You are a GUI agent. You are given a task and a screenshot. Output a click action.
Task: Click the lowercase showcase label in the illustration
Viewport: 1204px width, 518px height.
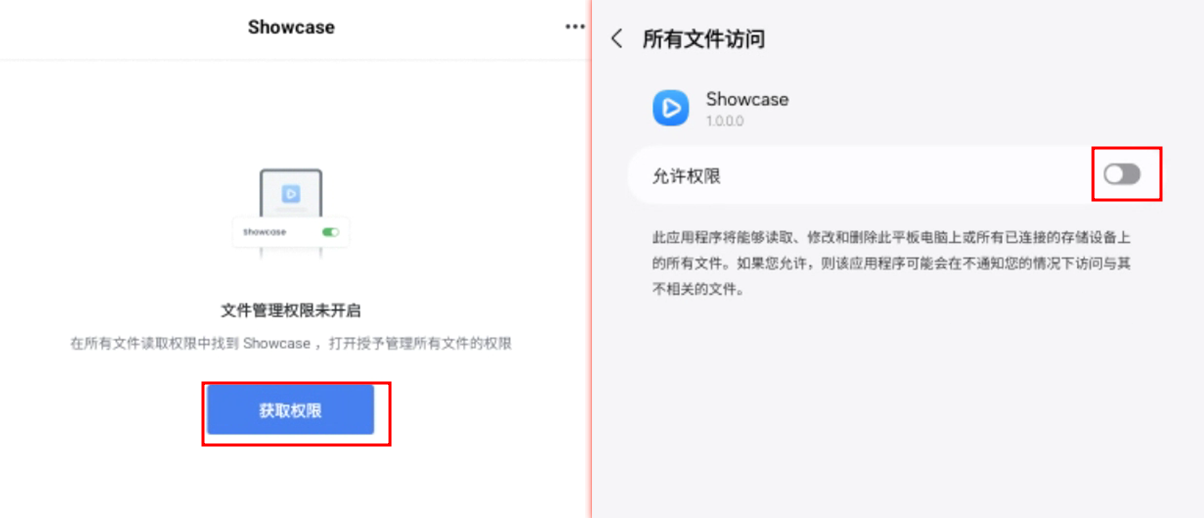click(264, 232)
